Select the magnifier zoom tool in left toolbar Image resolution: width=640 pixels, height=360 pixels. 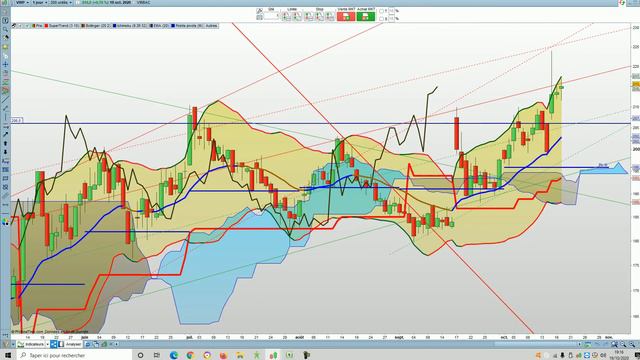(5, 29)
